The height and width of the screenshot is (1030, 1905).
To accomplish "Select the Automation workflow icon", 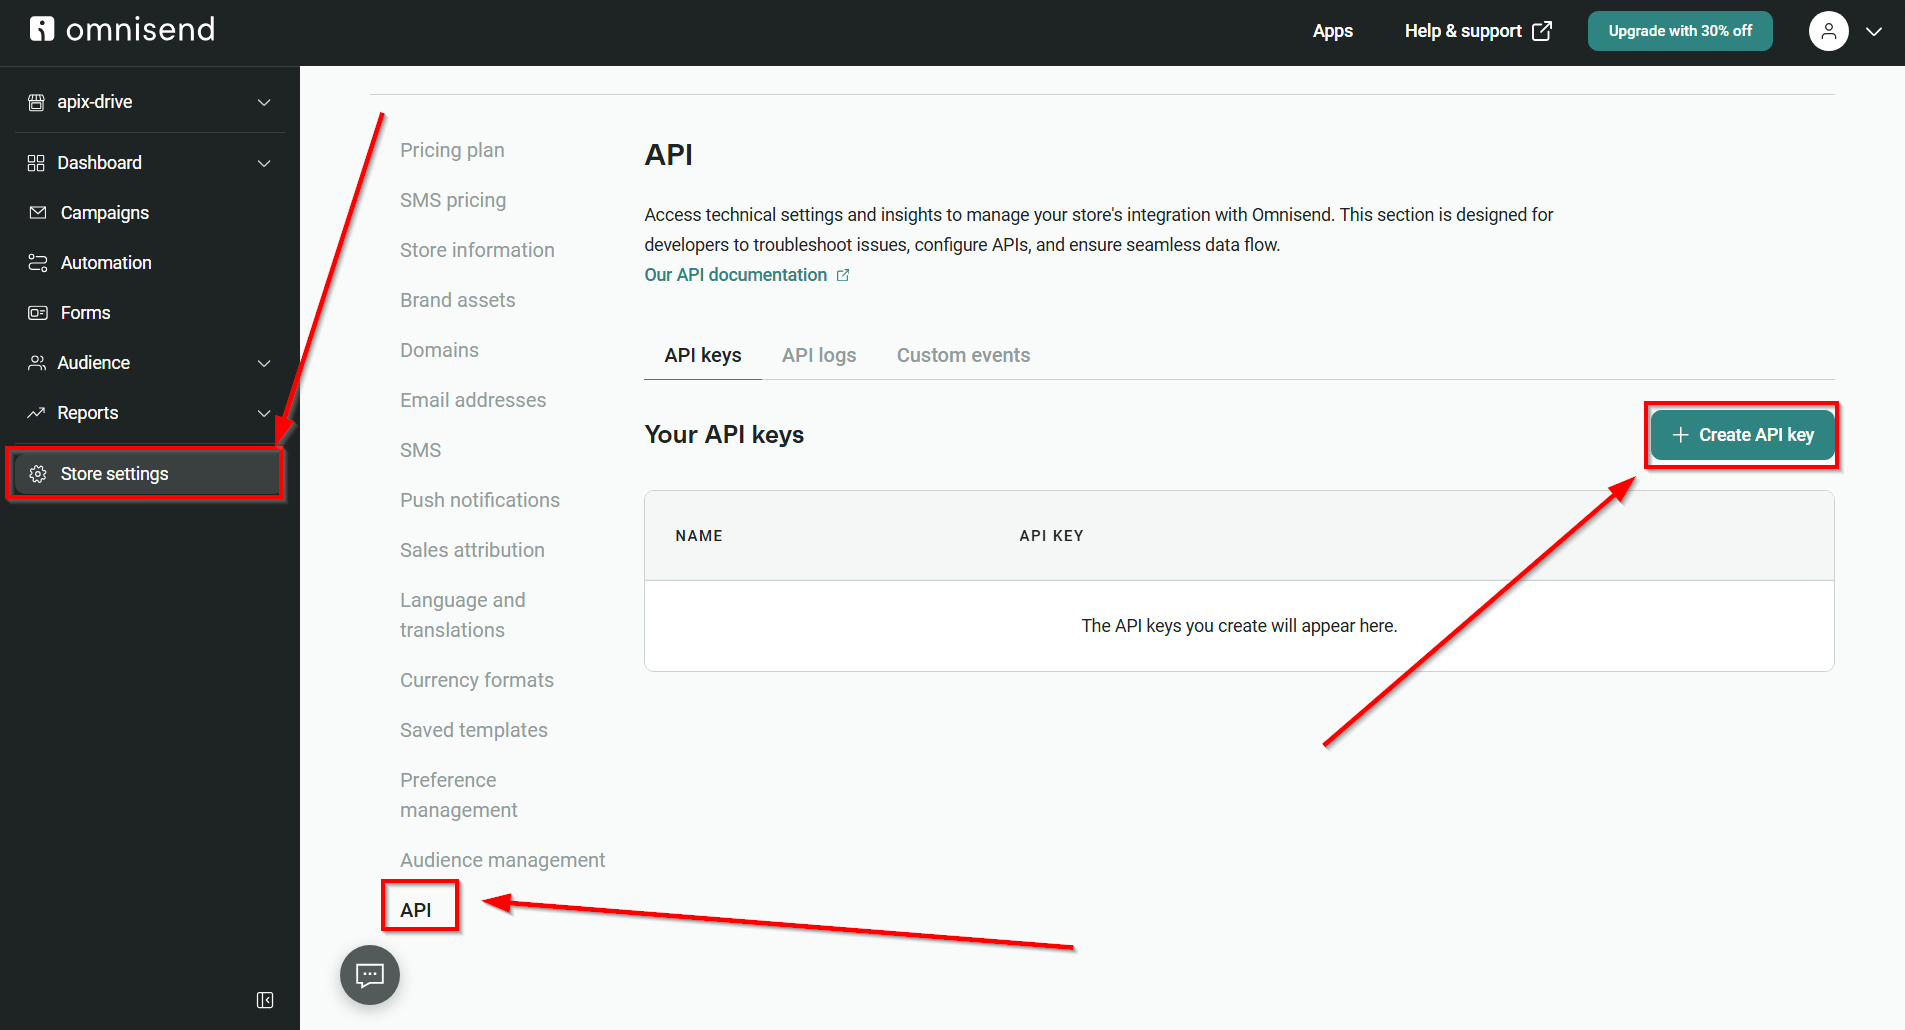I will click(x=37, y=262).
